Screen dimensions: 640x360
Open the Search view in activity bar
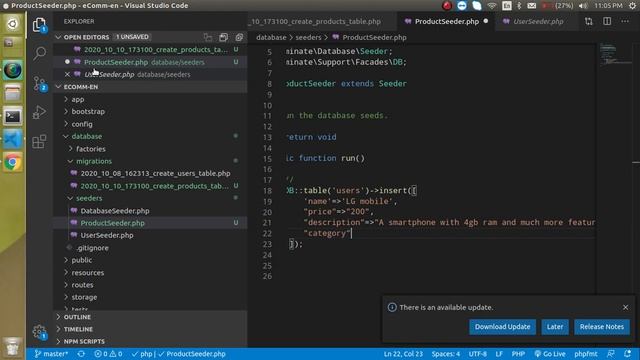pos(40,53)
